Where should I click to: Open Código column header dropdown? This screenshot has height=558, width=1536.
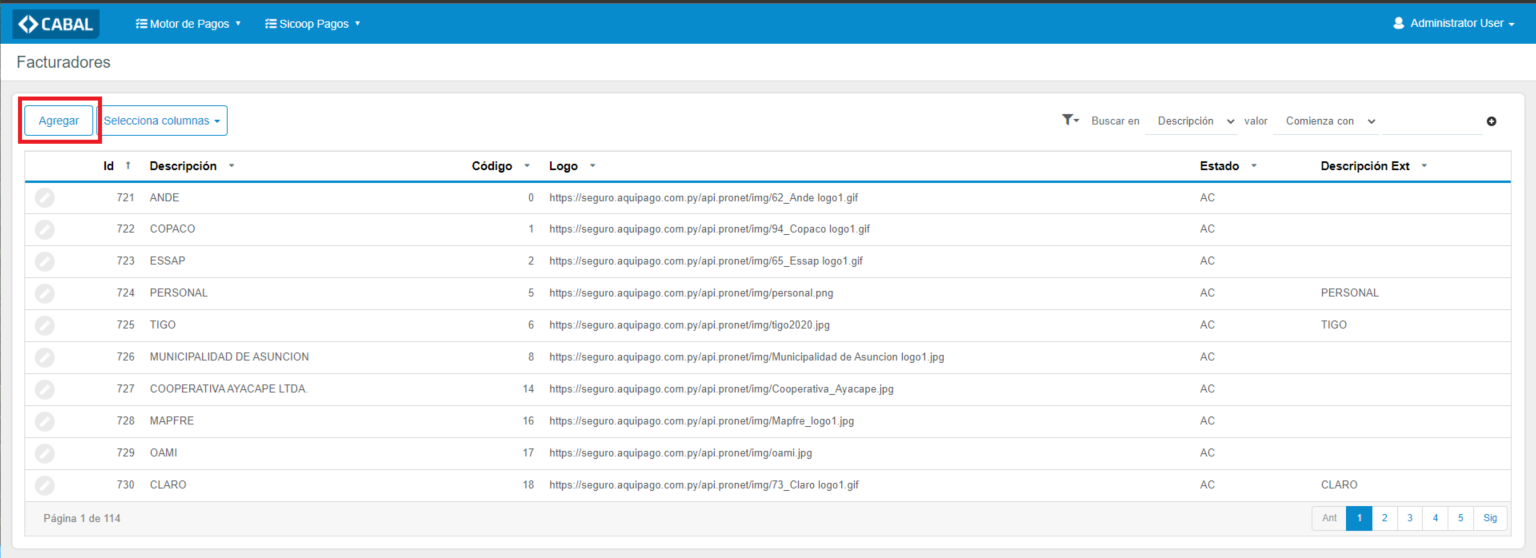527,166
